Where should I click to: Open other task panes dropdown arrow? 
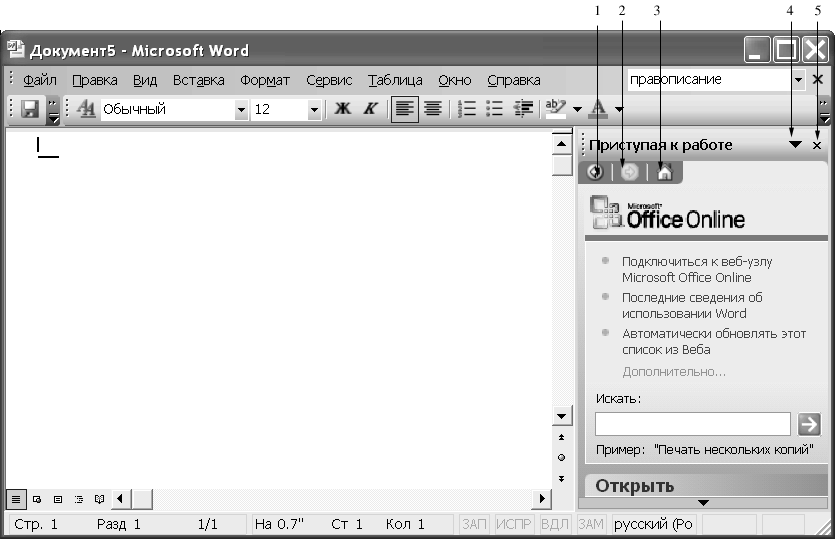[x=795, y=145]
